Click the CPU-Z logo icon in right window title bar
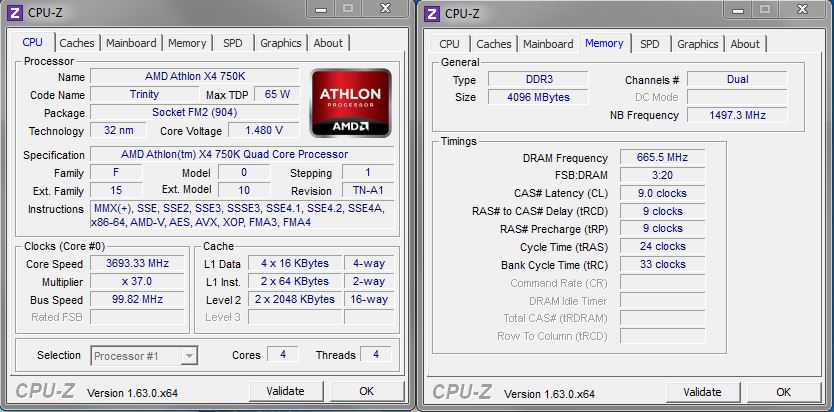 [x=431, y=13]
